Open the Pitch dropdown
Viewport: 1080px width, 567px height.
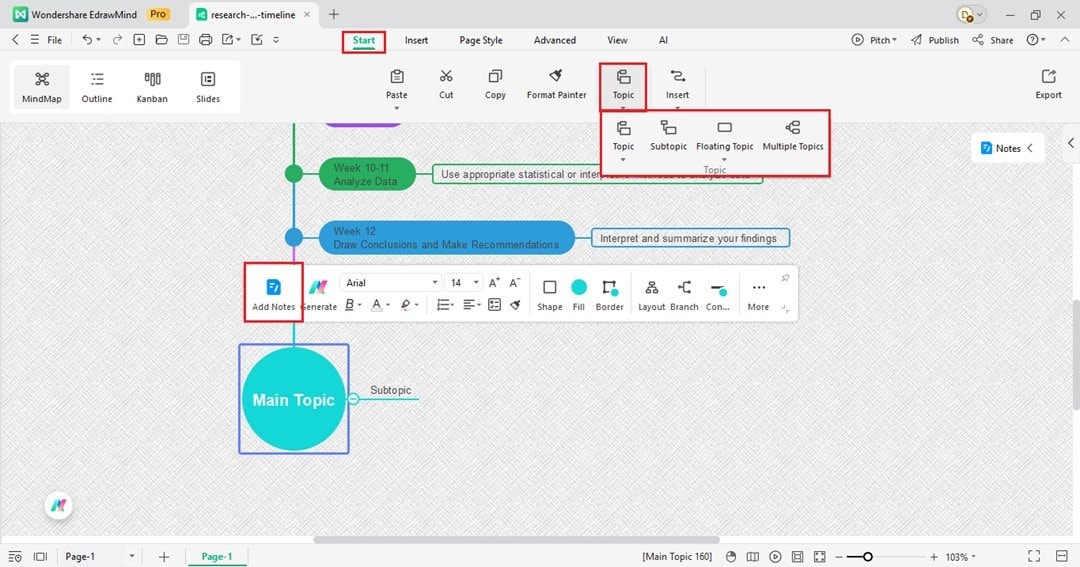point(874,40)
